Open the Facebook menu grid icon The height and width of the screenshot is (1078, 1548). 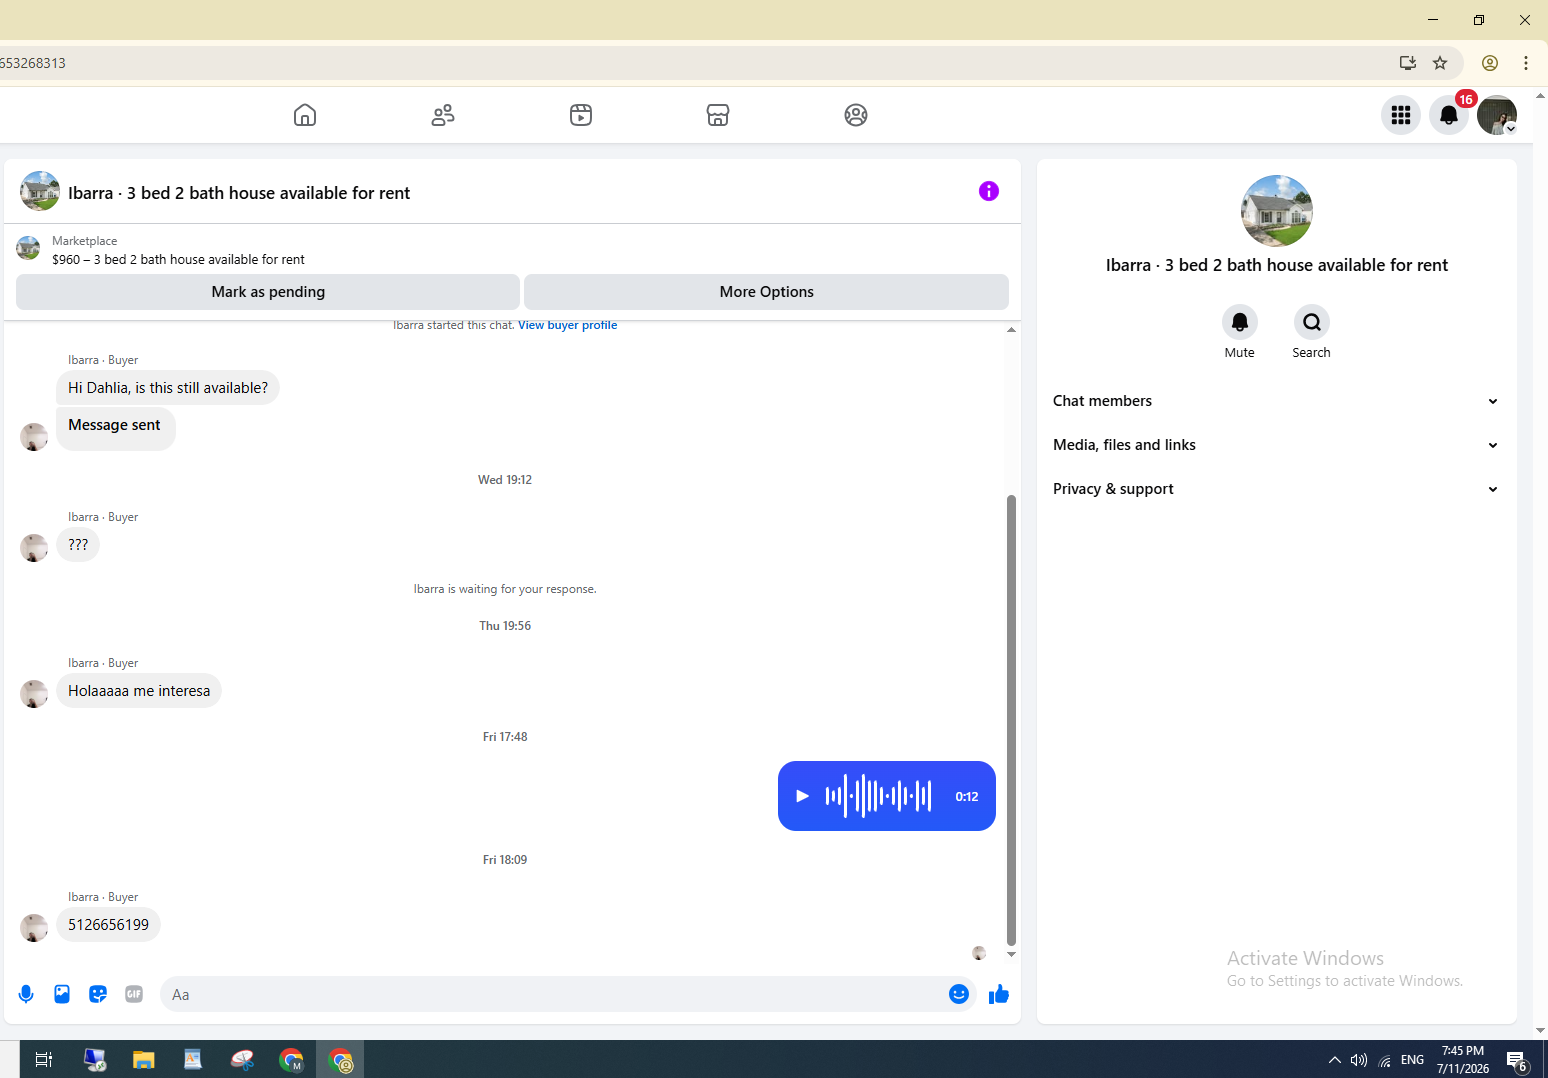tap(1401, 115)
